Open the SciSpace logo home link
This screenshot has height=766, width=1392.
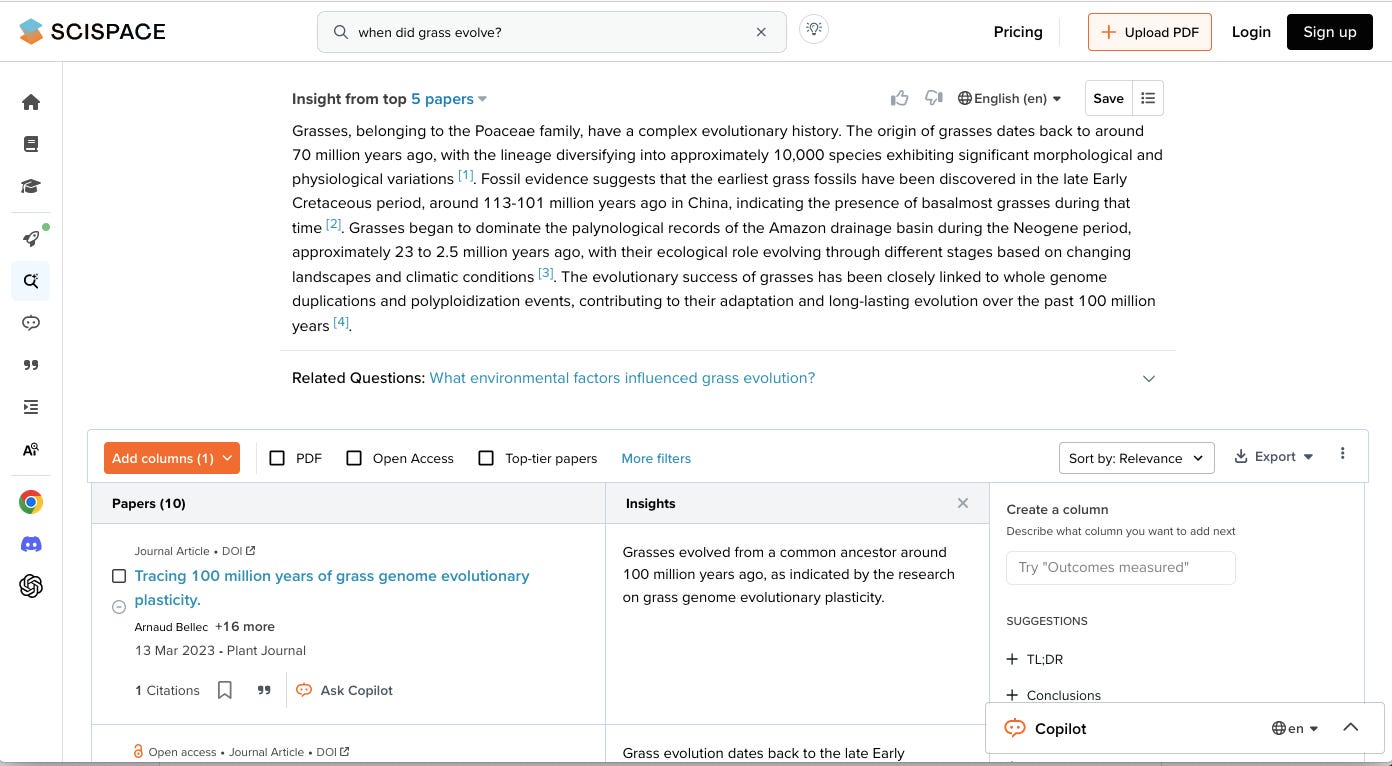(92, 32)
